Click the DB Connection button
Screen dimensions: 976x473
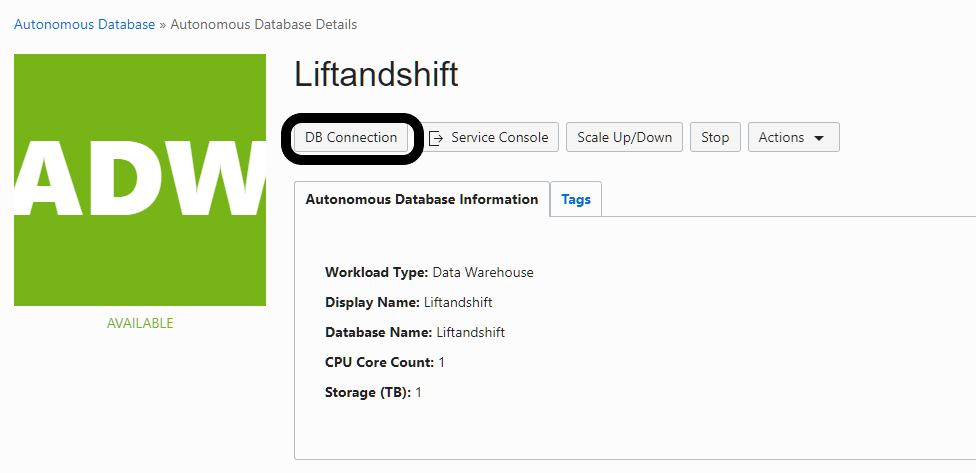[351, 137]
